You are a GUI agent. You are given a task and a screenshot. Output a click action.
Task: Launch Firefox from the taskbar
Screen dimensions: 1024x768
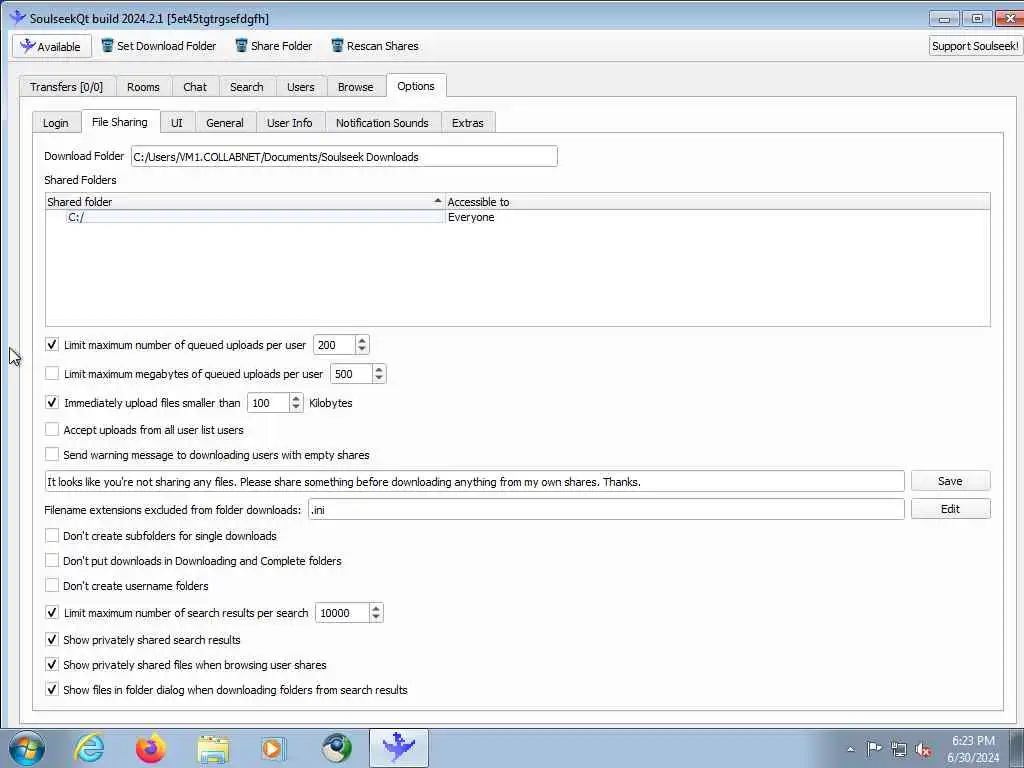coord(150,748)
